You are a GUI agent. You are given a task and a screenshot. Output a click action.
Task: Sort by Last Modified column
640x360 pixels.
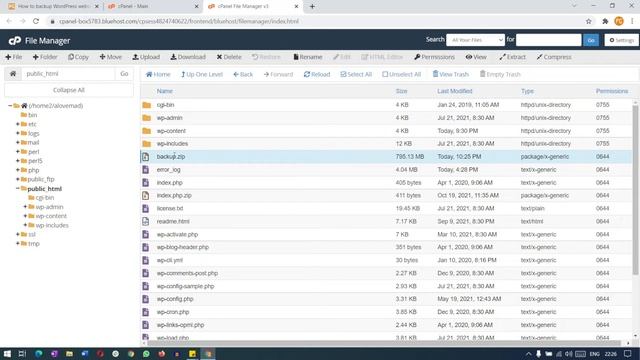(x=455, y=91)
